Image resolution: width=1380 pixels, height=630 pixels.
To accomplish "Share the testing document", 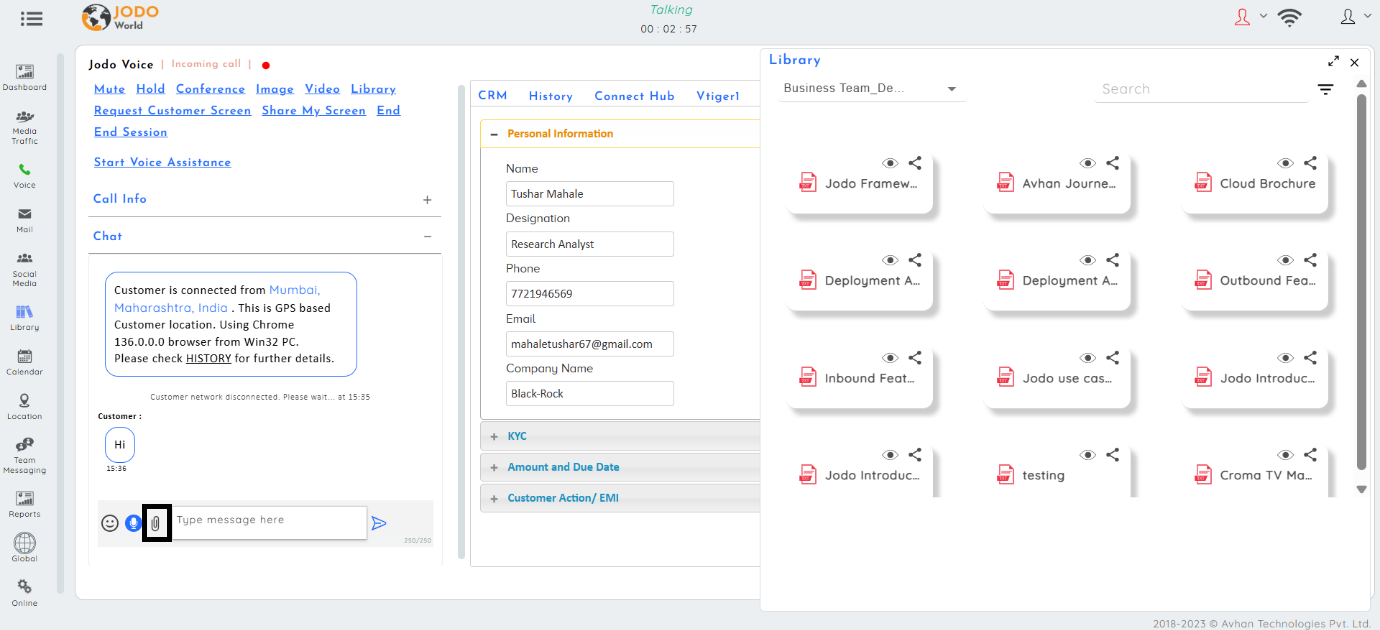I will 1112,454.
